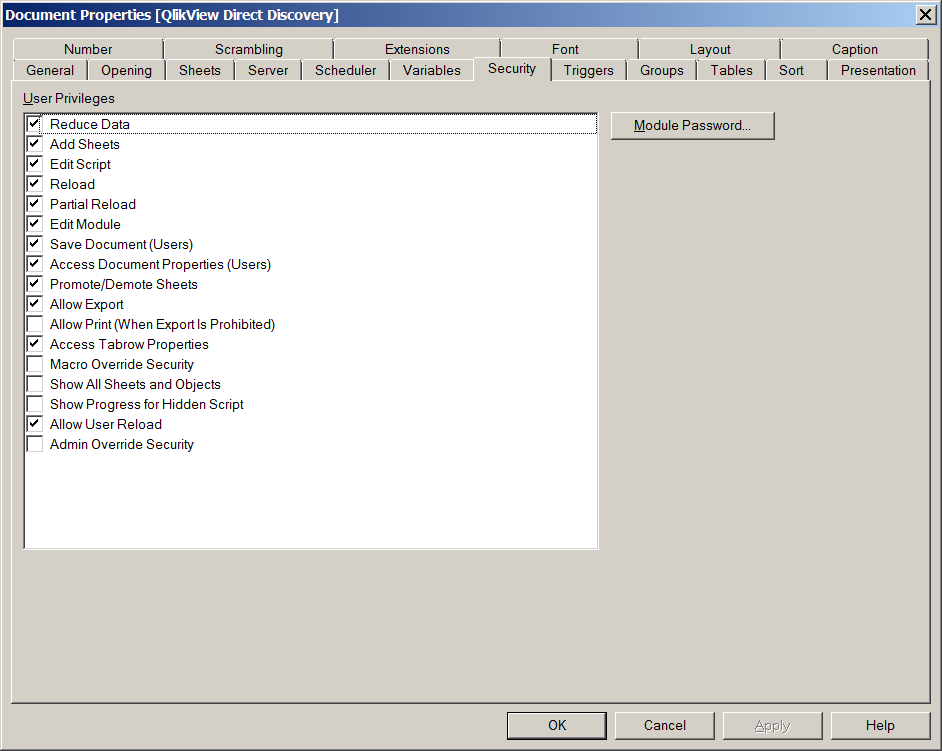Viewport: 942px width, 751px height.
Task: Go to the Layout tab
Action: click(x=710, y=49)
